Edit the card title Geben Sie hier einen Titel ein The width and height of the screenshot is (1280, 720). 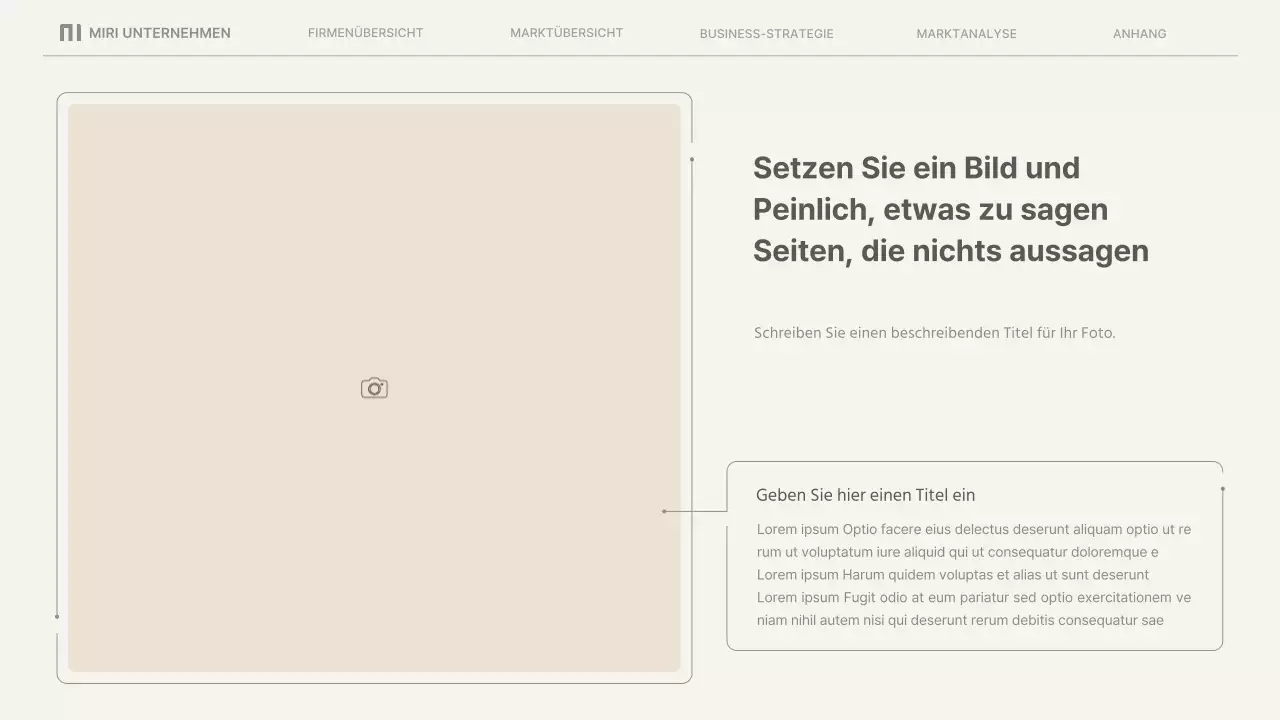(x=864, y=495)
